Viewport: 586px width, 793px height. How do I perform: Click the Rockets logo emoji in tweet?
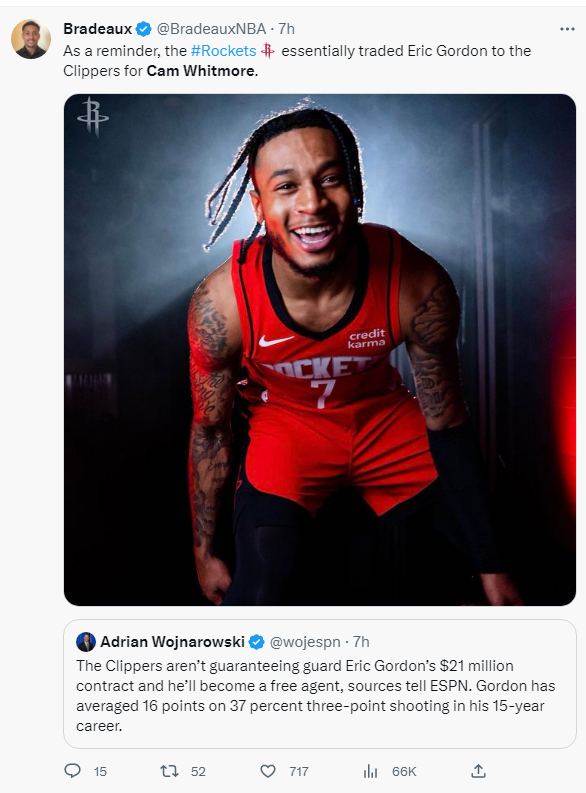(268, 51)
